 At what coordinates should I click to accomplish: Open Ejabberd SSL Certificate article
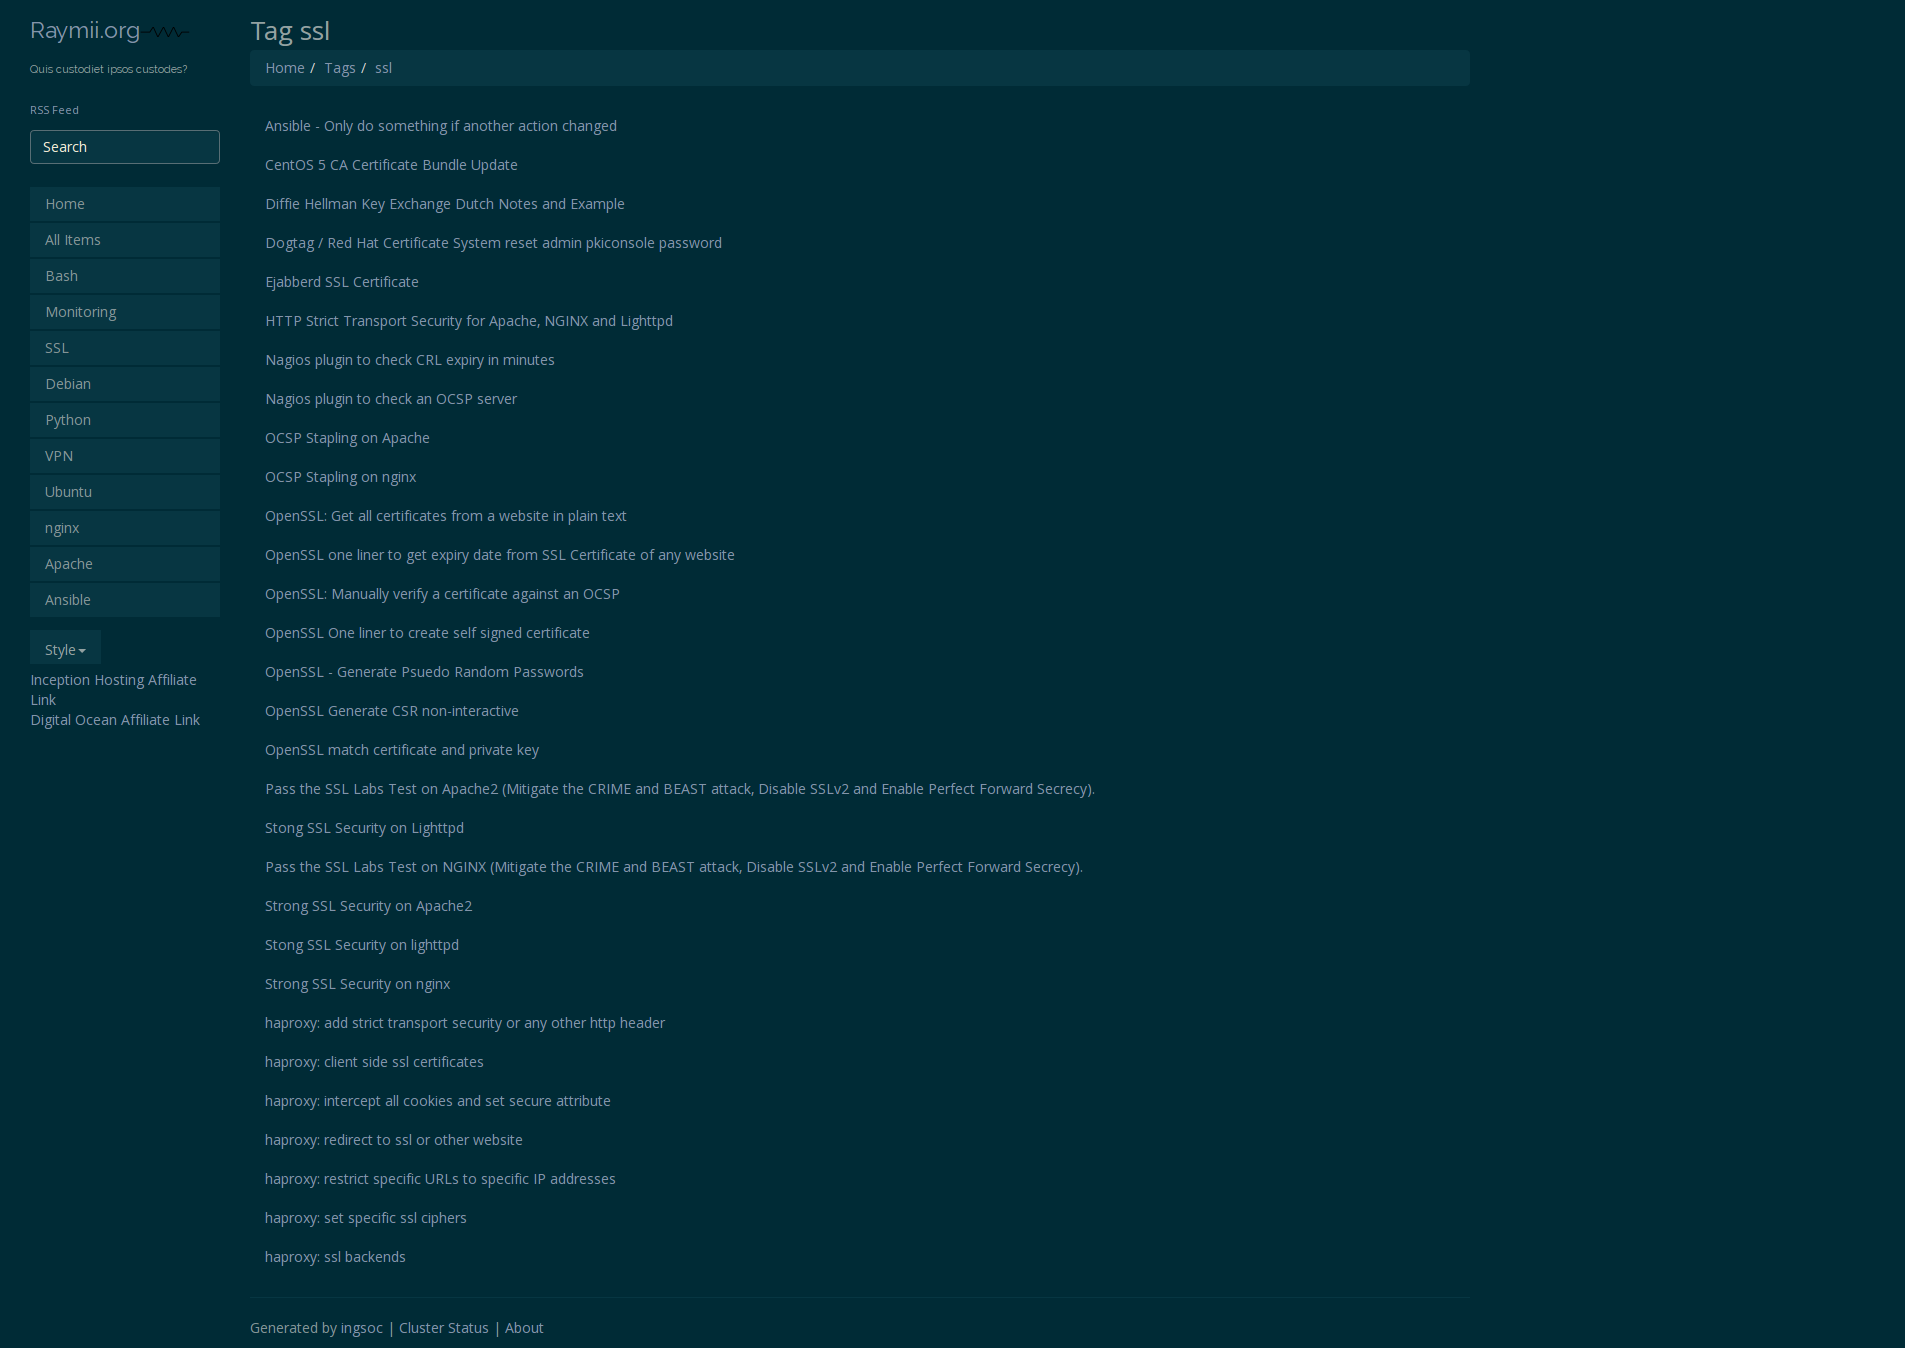(342, 282)
